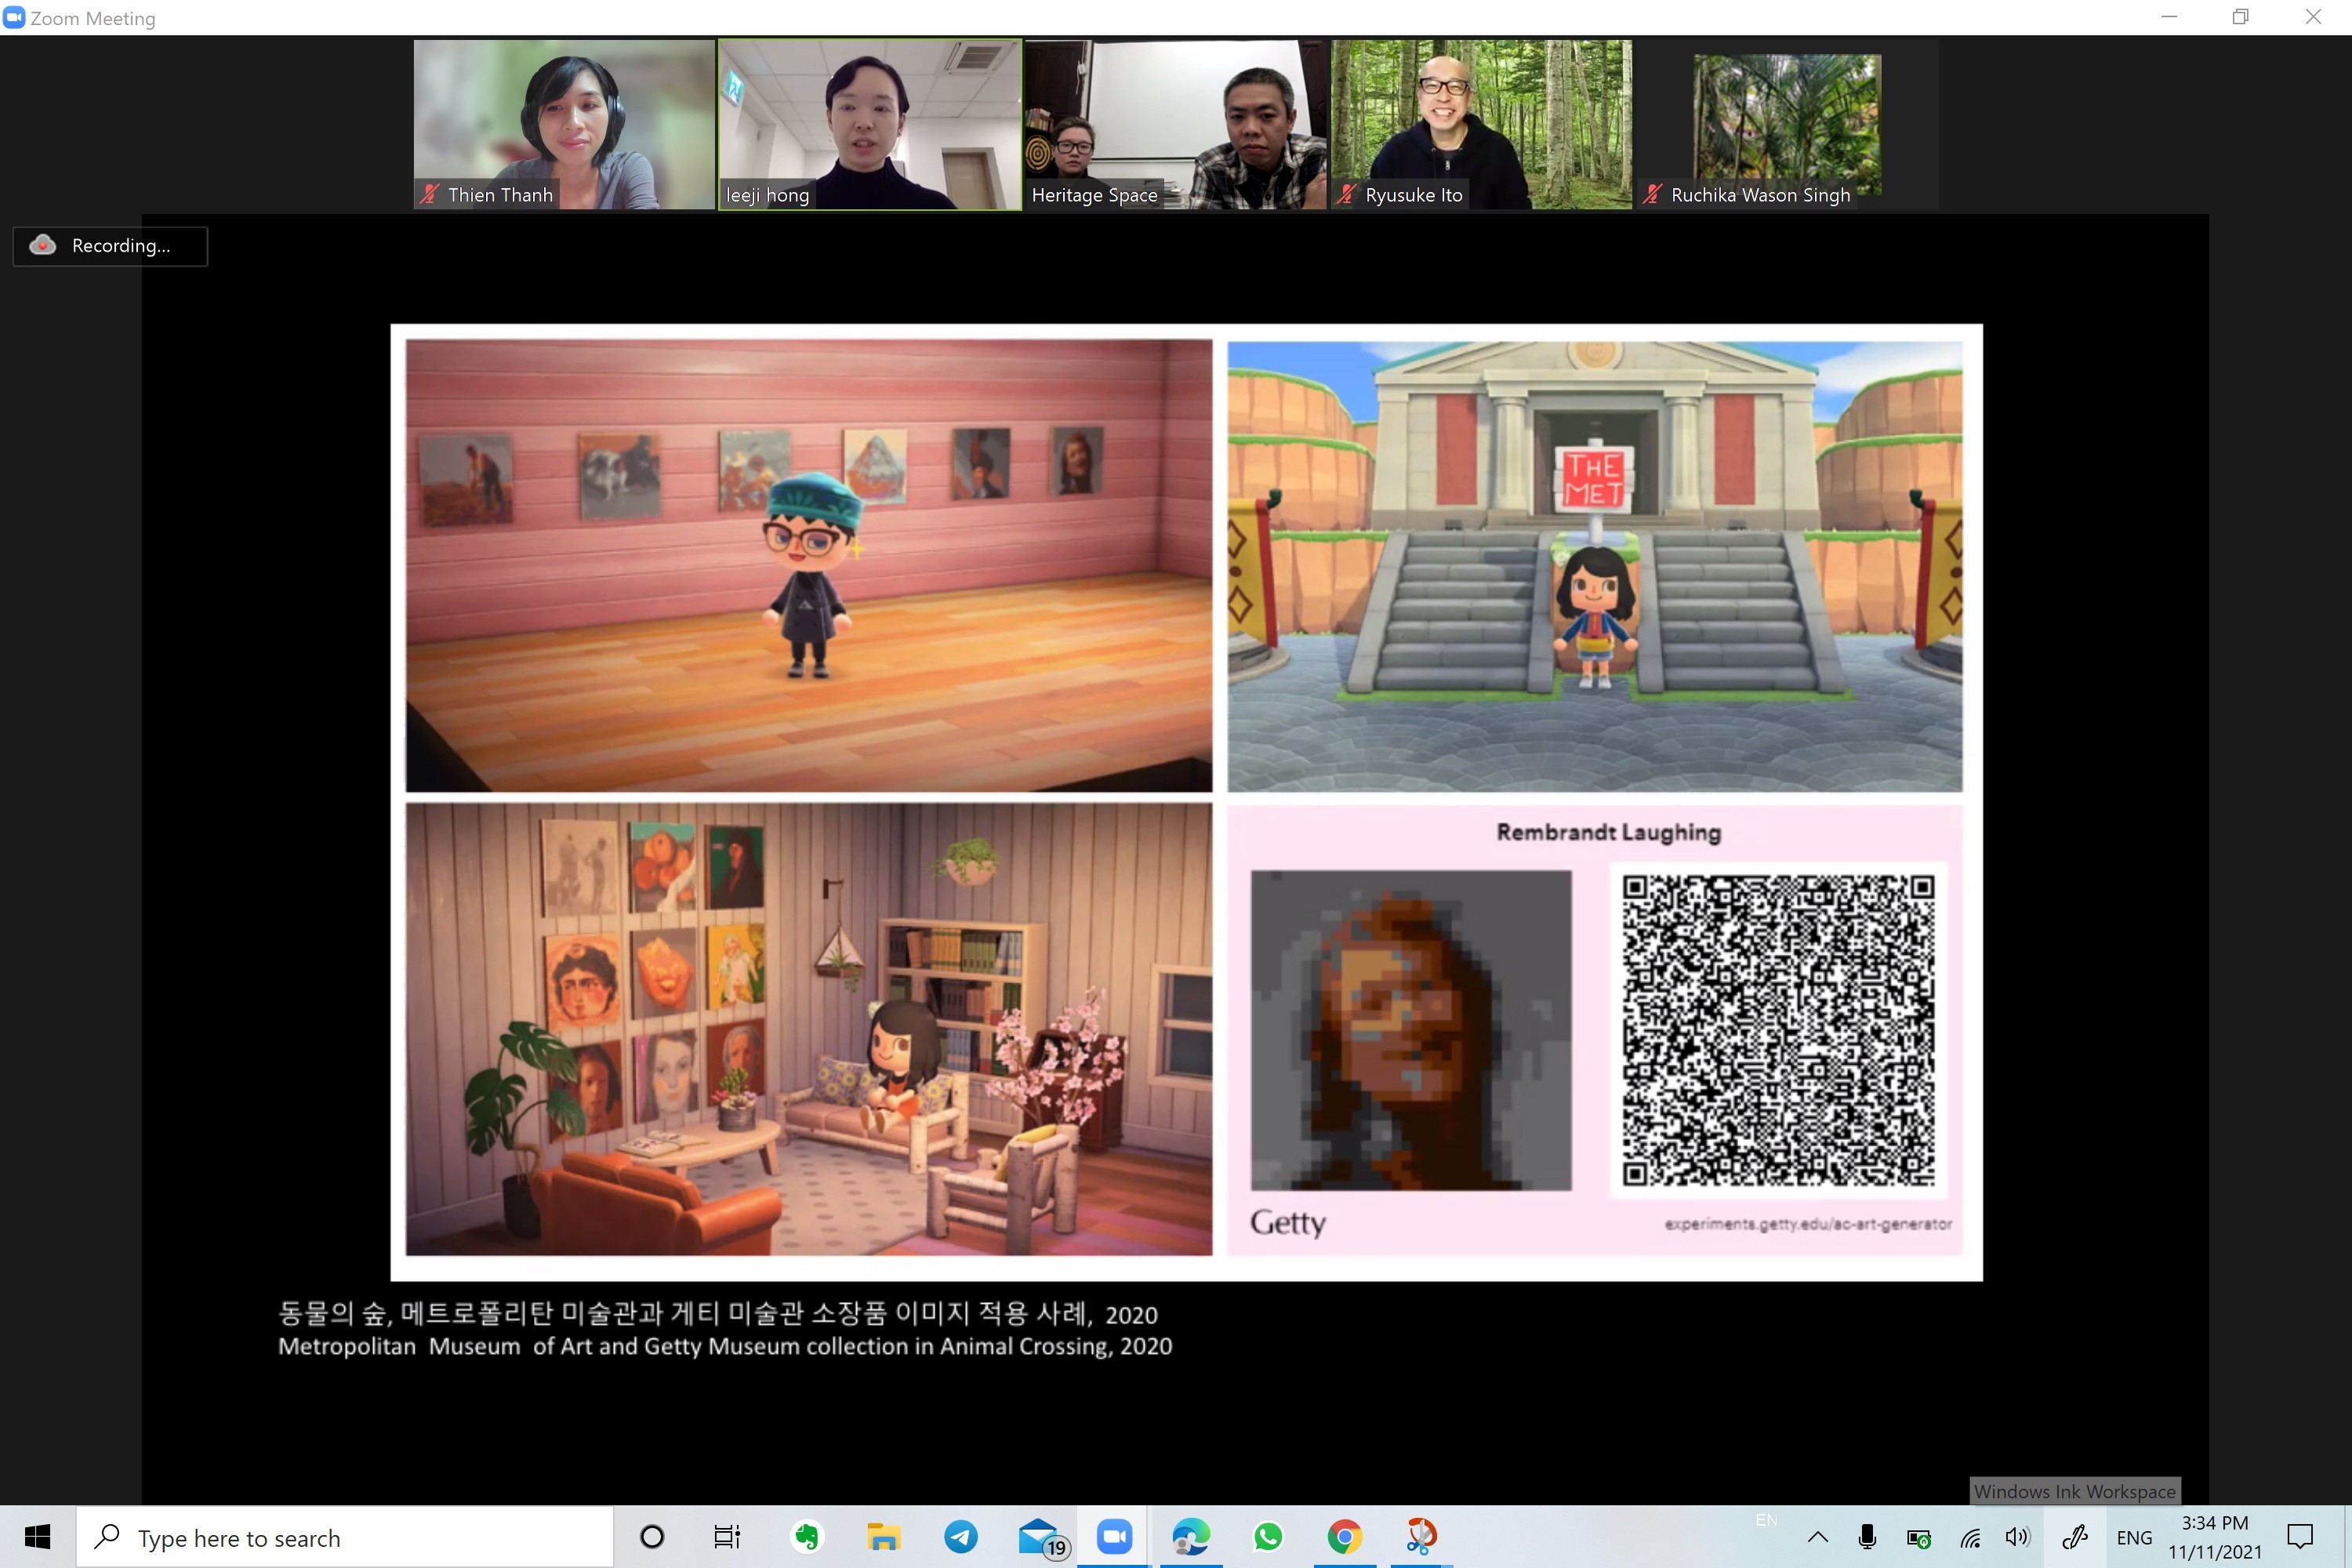The width and height of the screenshot is (2352, 1568).
Task: Open Task View from the taskbar
Action: (x=727, y=1537)
